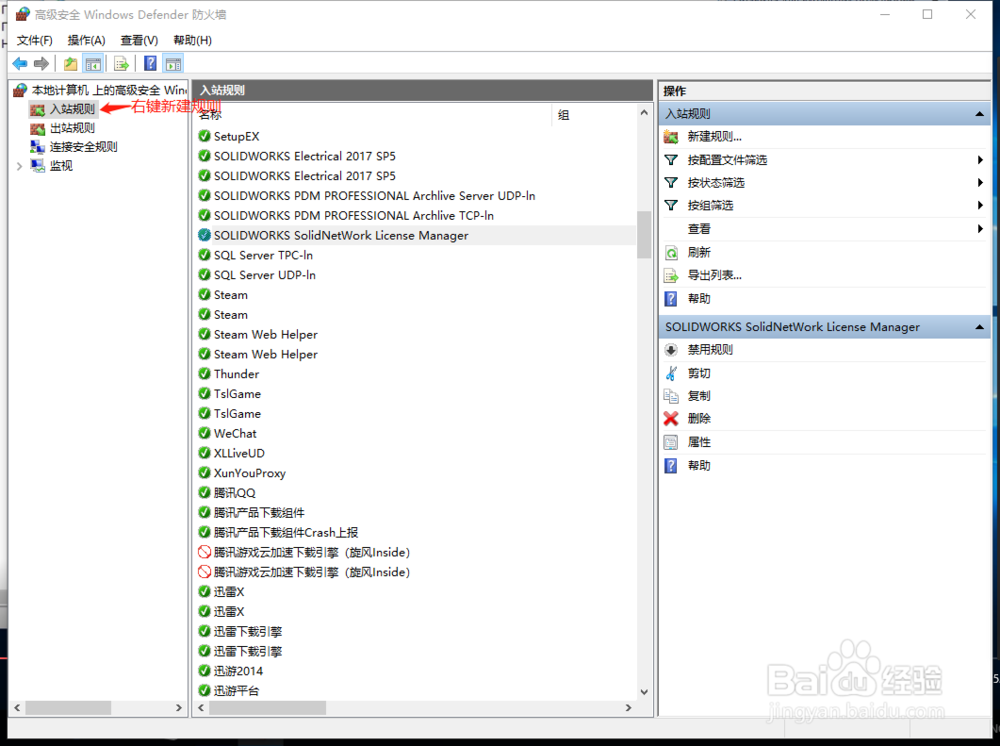Click the monitor icon beside 监视

point(38,166)
